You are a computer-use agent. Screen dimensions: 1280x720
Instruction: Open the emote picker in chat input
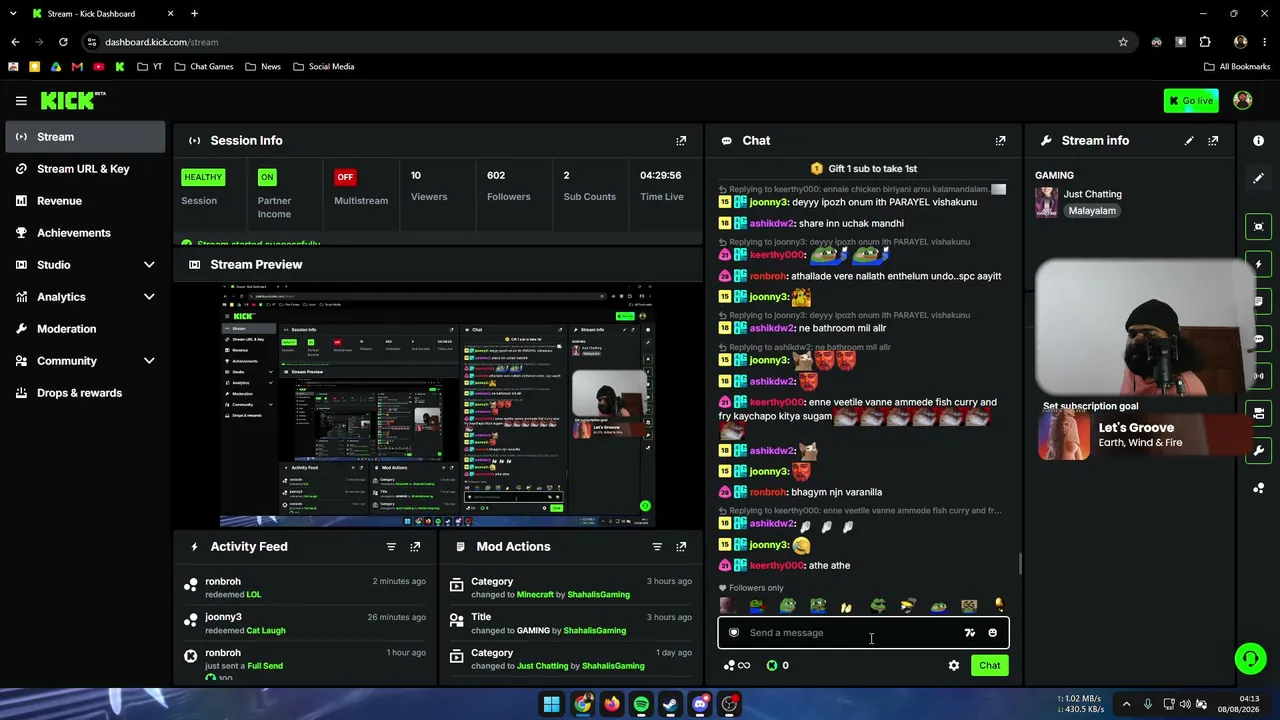[992, 633]
